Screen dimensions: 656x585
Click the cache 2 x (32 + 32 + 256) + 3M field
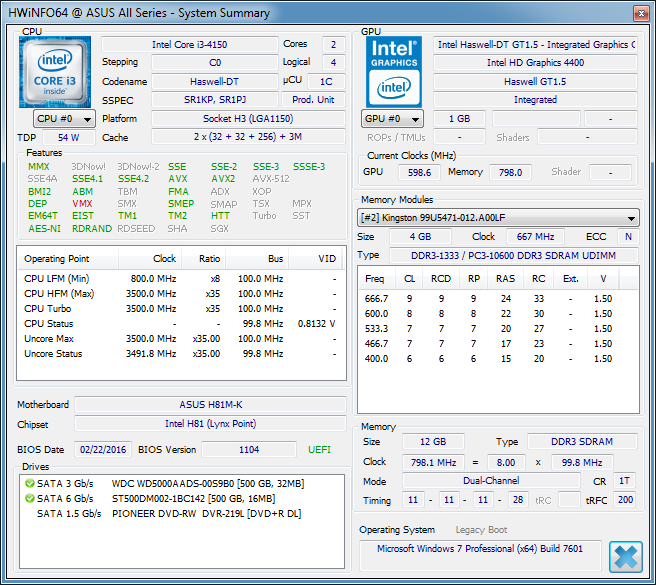(x=248, y=137)
